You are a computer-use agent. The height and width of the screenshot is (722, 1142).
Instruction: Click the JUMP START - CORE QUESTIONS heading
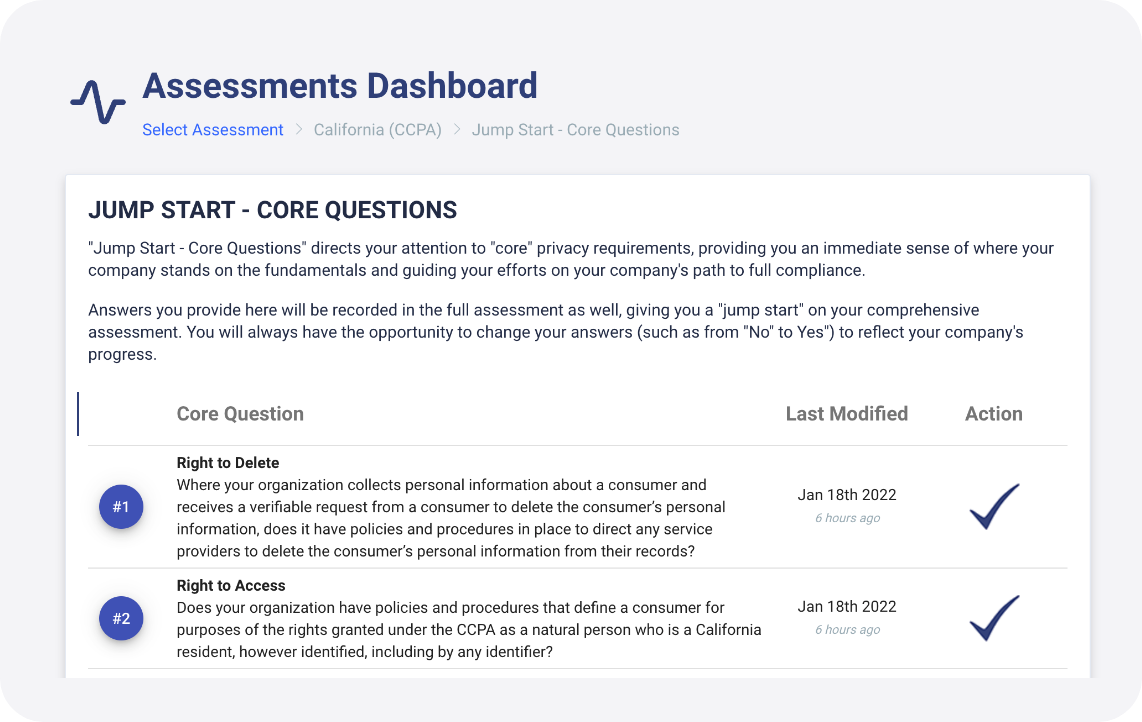pos(273,210)
